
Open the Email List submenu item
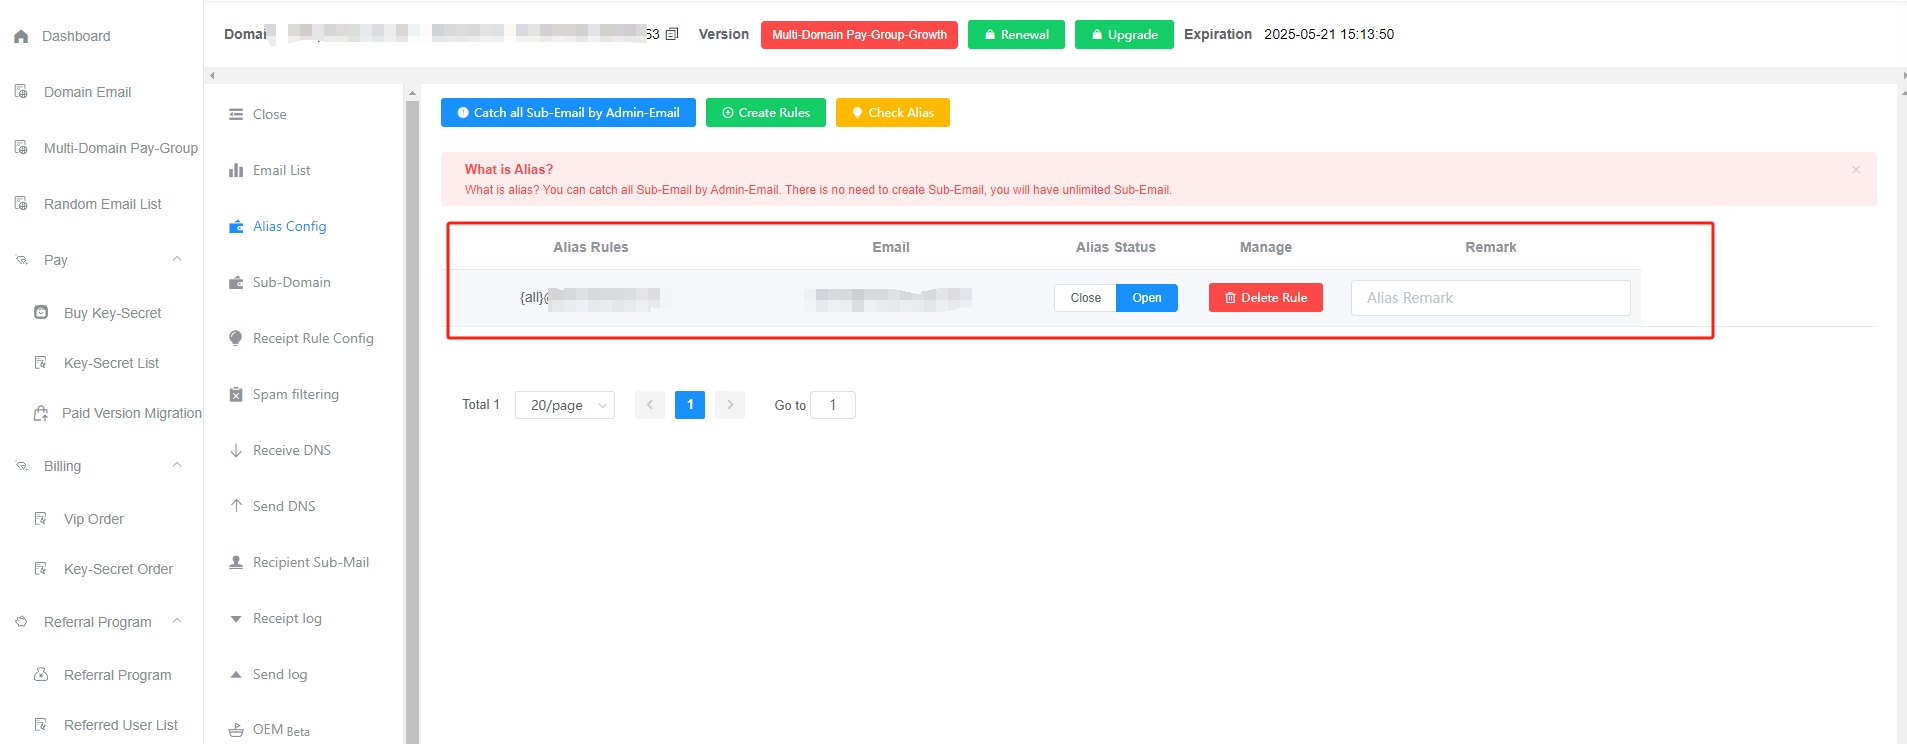(x=281, y=170)
